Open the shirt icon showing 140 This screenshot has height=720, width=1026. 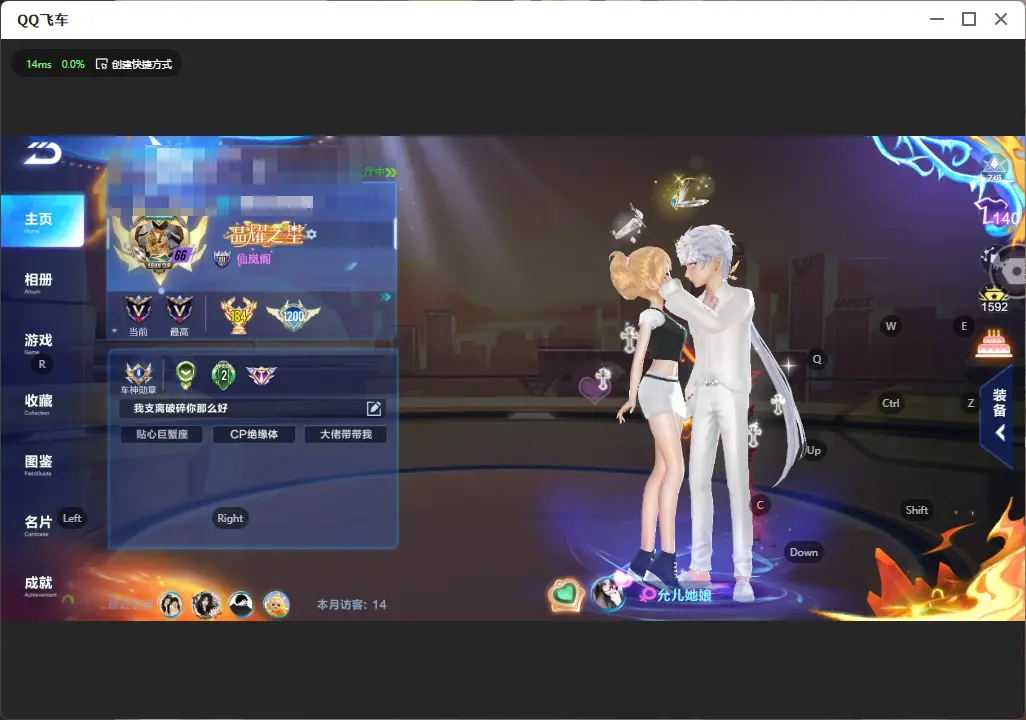[999, 213]
